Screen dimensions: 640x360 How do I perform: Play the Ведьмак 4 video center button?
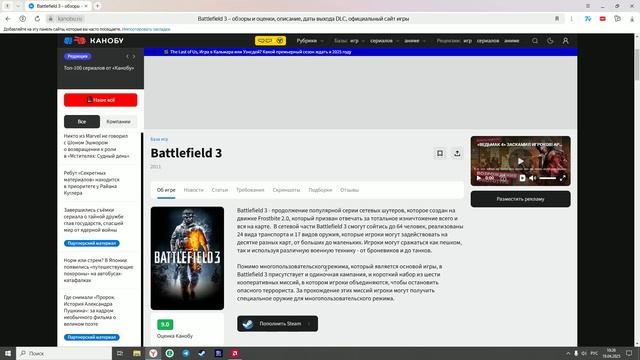click(520, 161)
